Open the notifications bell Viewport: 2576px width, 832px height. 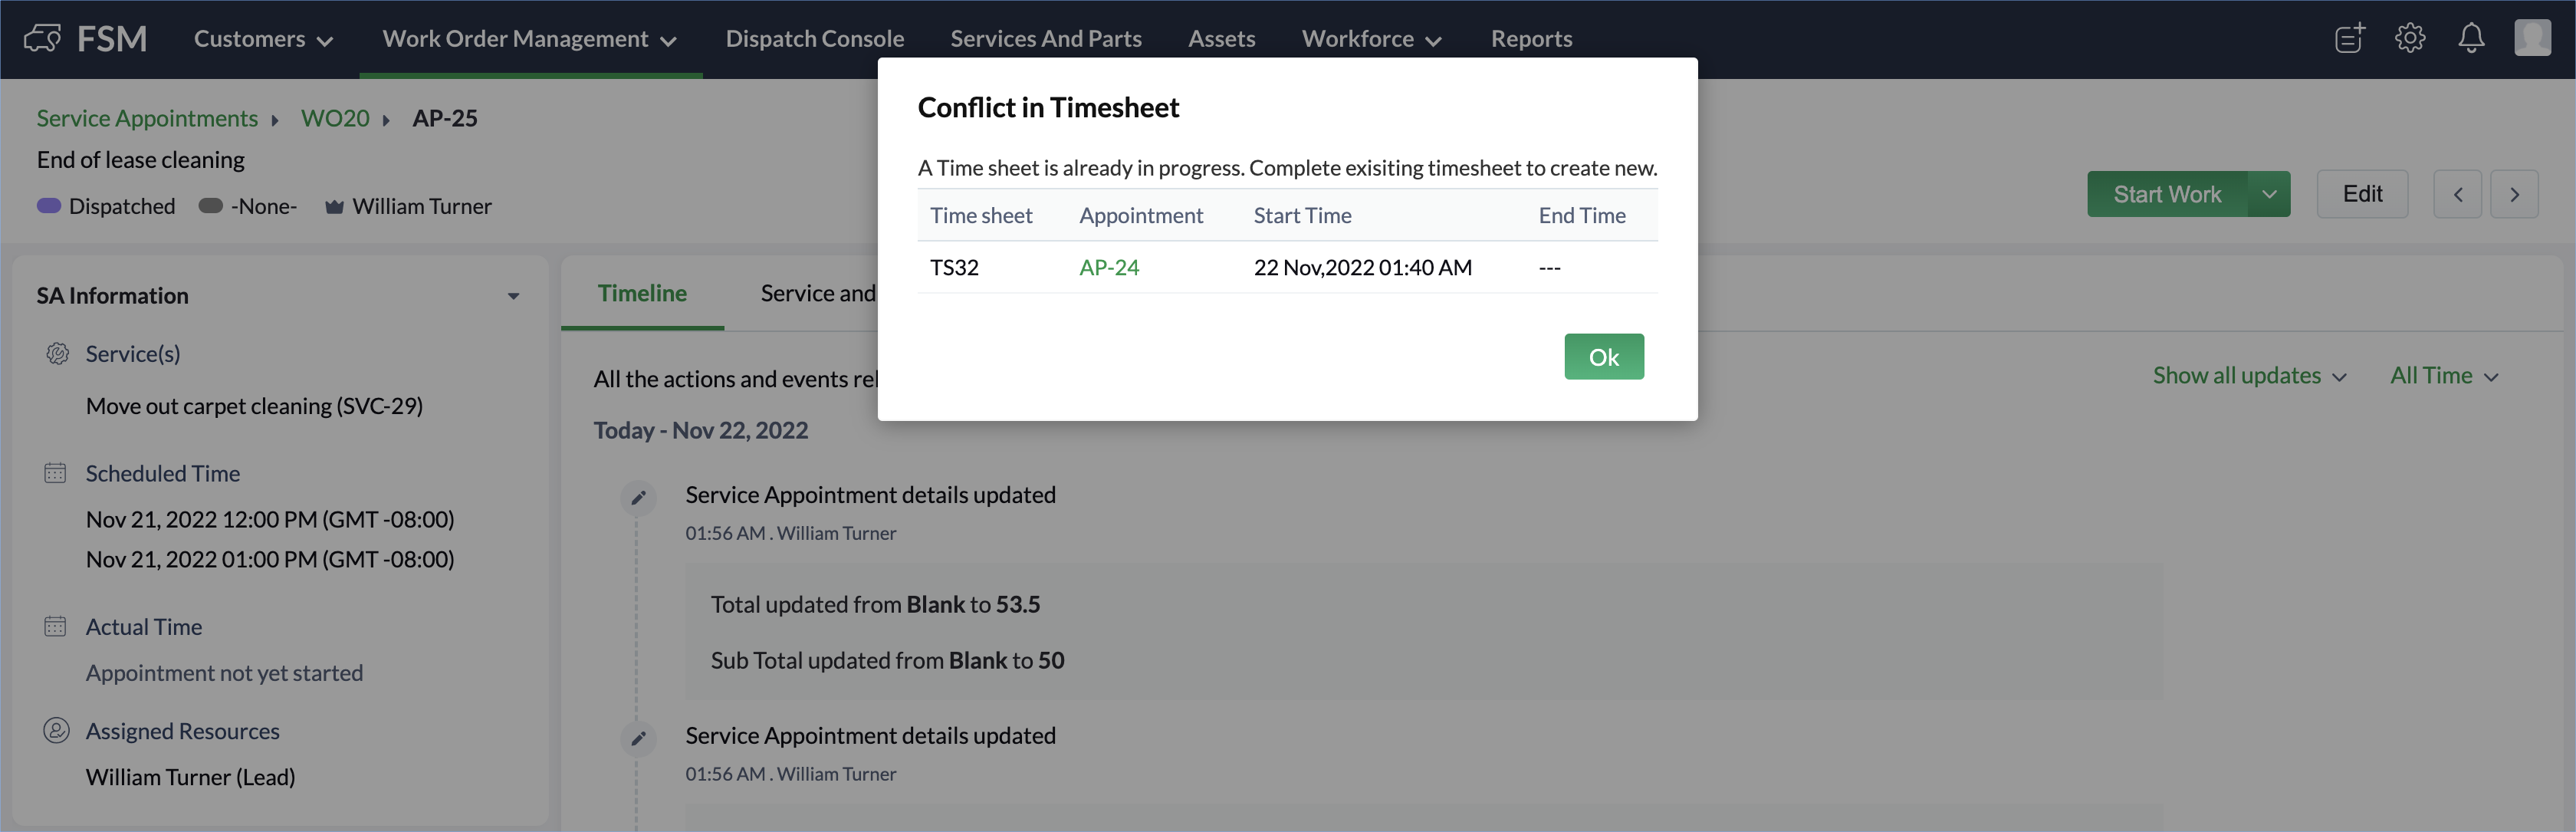tap(2471, 38)
